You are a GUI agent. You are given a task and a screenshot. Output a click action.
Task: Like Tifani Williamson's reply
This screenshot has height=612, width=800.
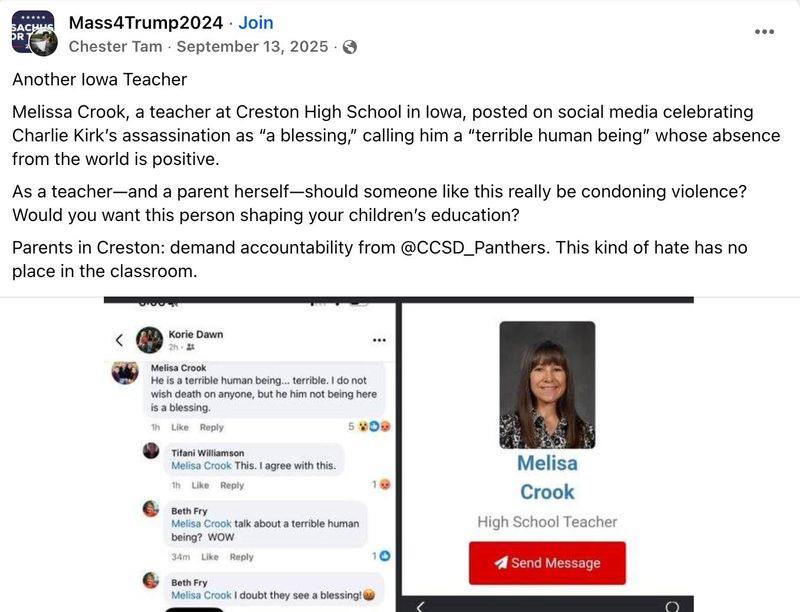point(198,485)
